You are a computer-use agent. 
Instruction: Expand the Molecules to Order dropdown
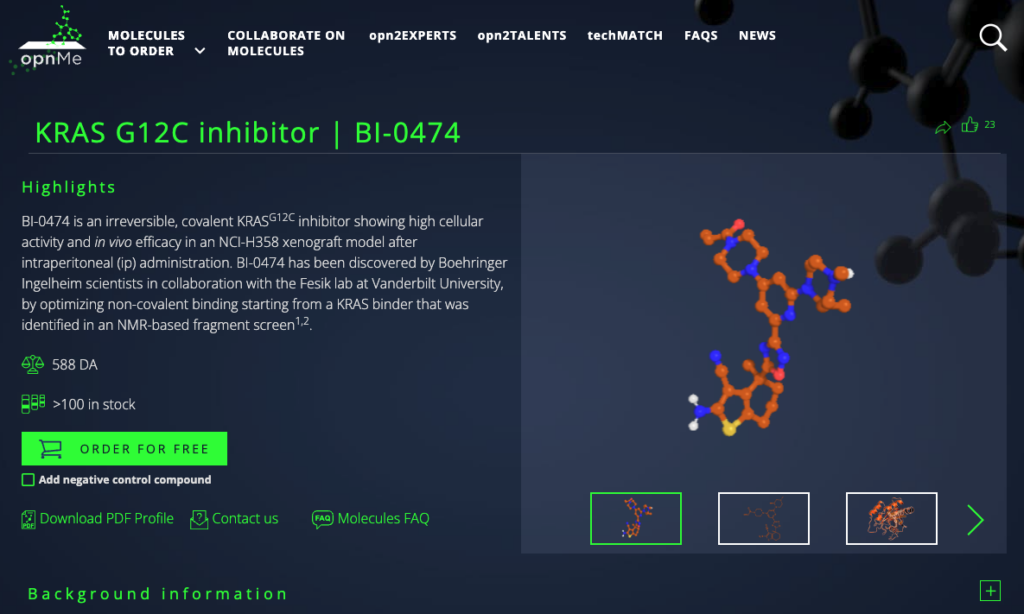tap(200, 51)
